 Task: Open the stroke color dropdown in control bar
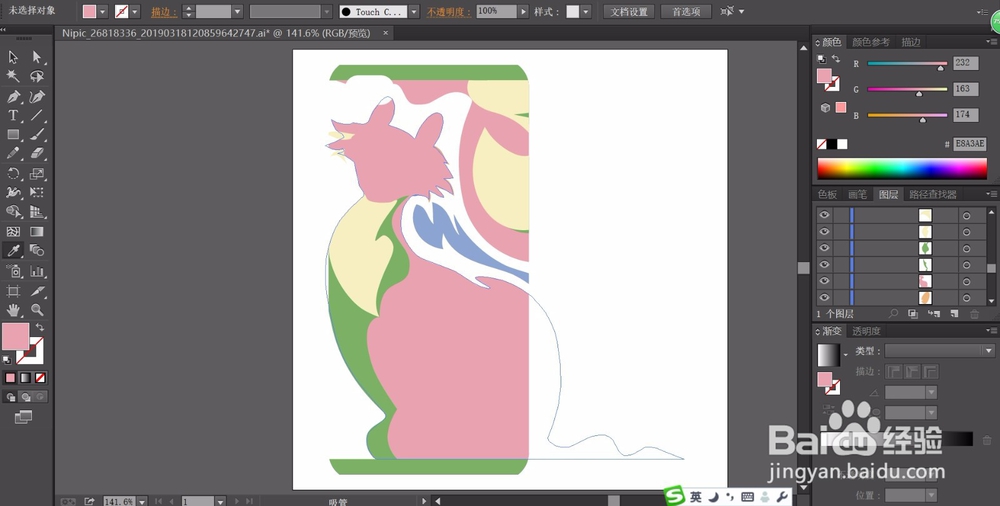(135, 11)
